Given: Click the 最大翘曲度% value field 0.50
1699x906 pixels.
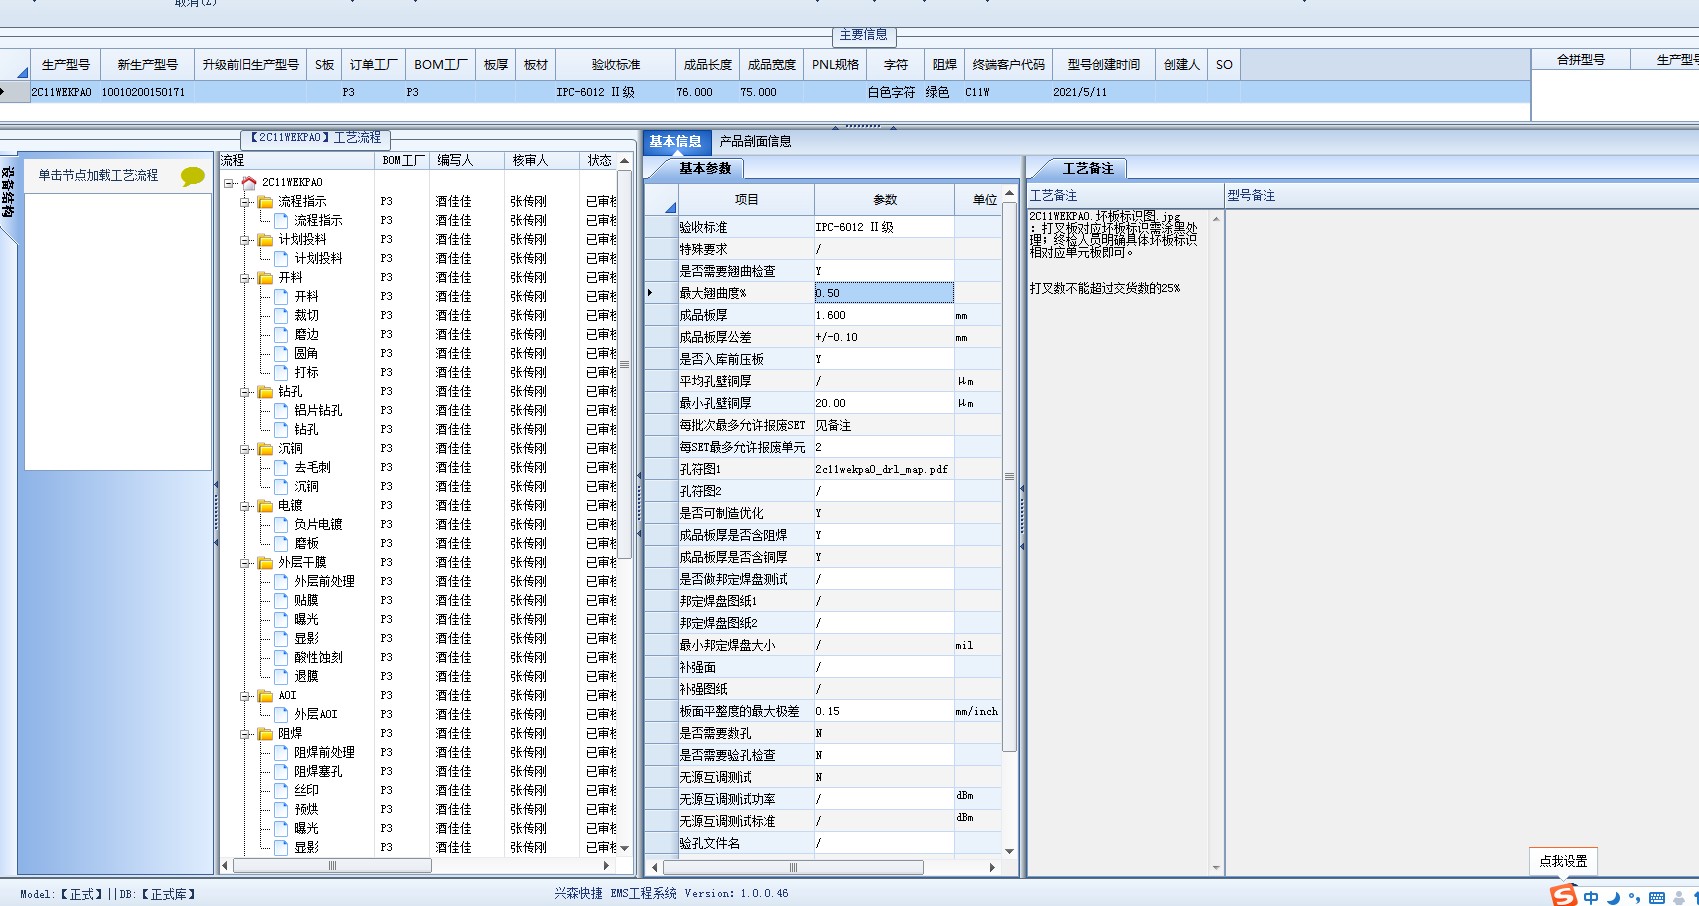Looking at the screenshot, I should pyautogui.click(x=883, y=293).
